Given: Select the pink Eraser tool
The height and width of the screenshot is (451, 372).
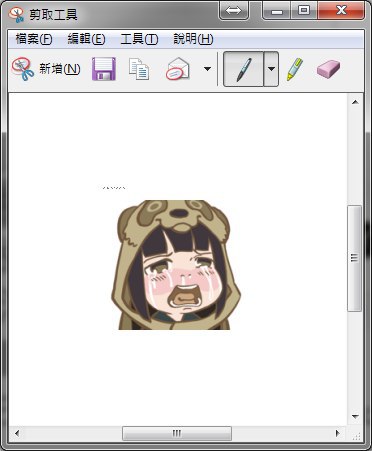Looking at the screenshot, I should point(328,69).
